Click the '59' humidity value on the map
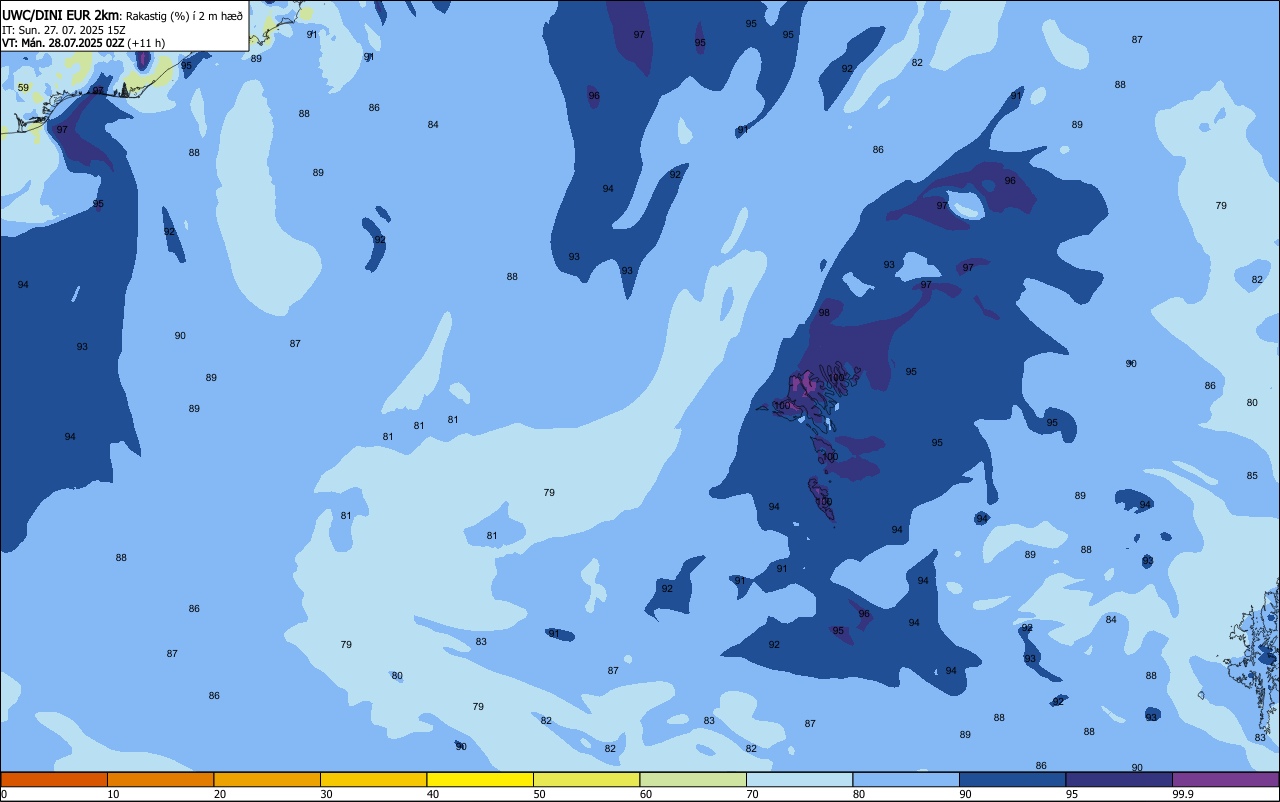 pyautogui.click(x=23, y=88)
